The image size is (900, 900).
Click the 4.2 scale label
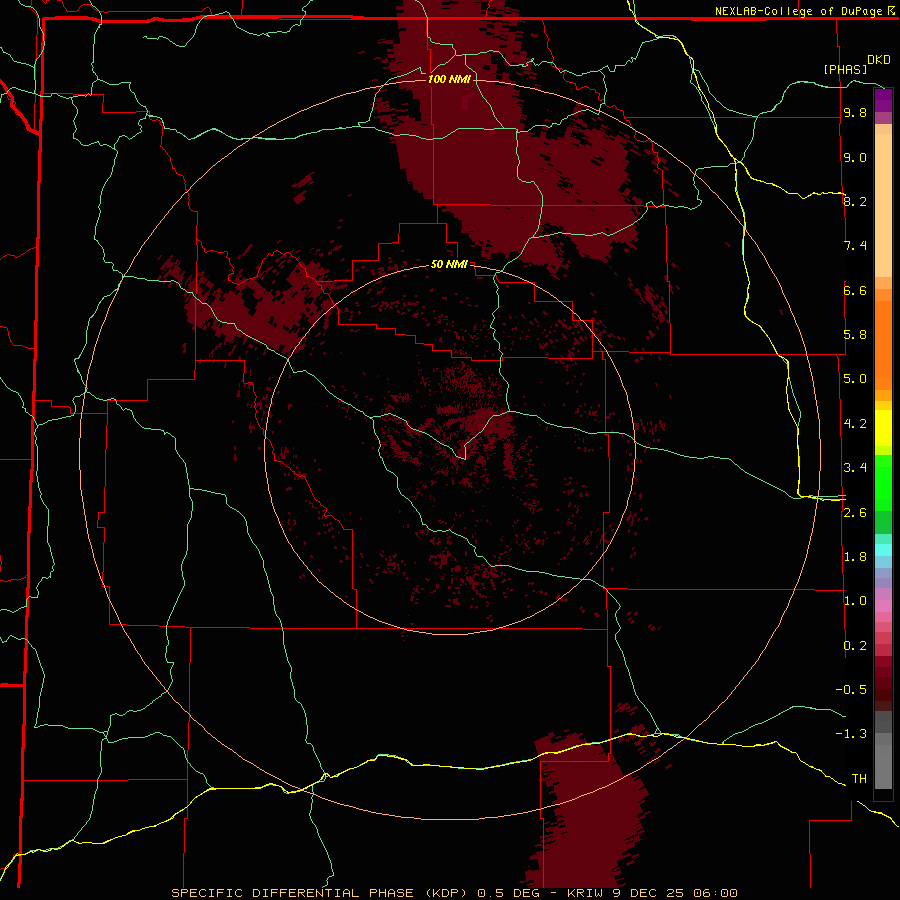[x=855, y=424]
